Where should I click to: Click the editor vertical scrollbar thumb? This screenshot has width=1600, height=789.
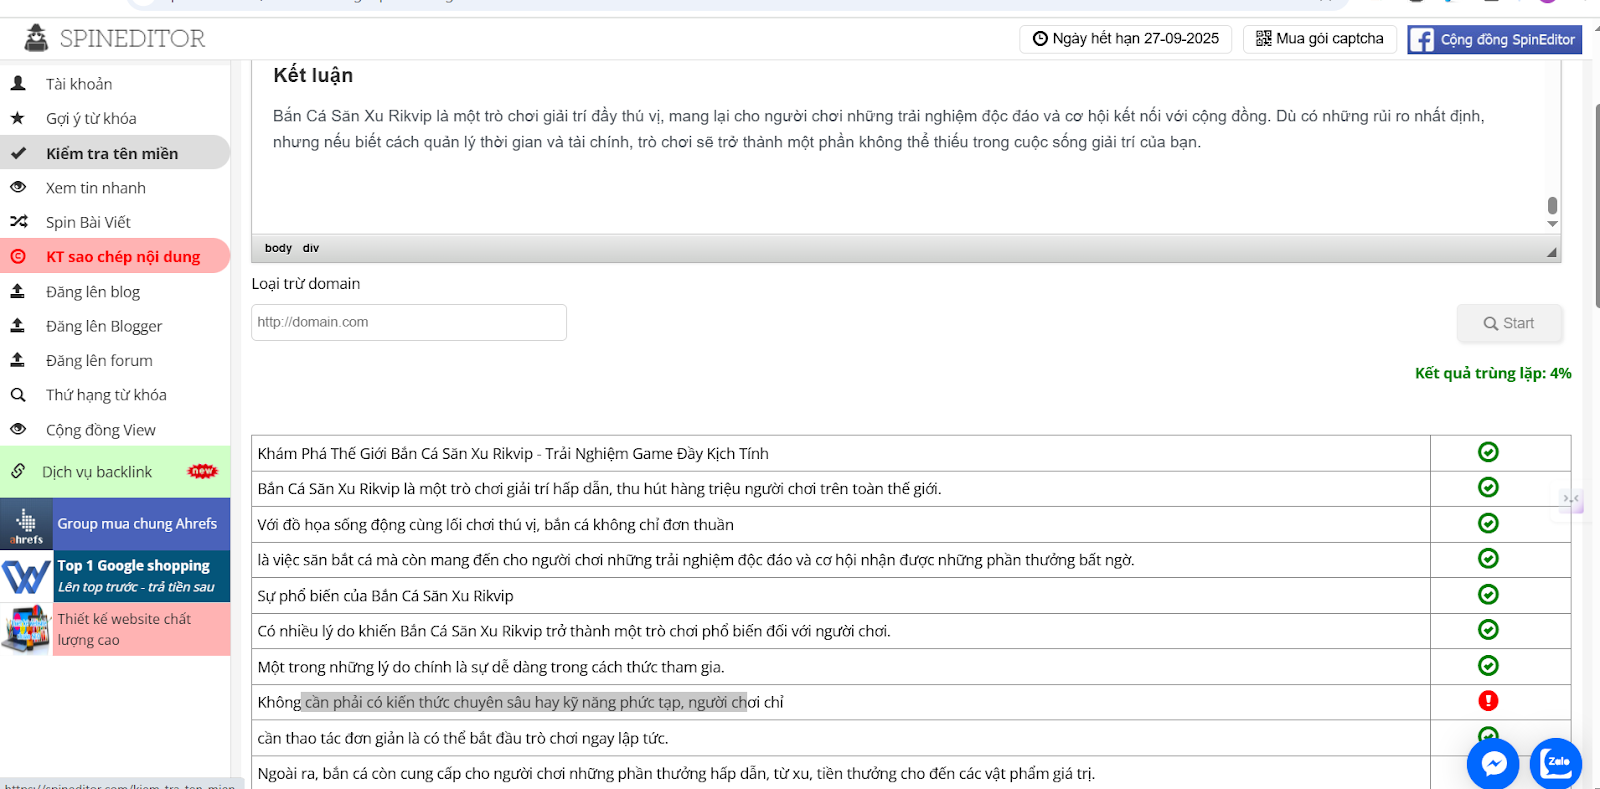pos(1552,205)
